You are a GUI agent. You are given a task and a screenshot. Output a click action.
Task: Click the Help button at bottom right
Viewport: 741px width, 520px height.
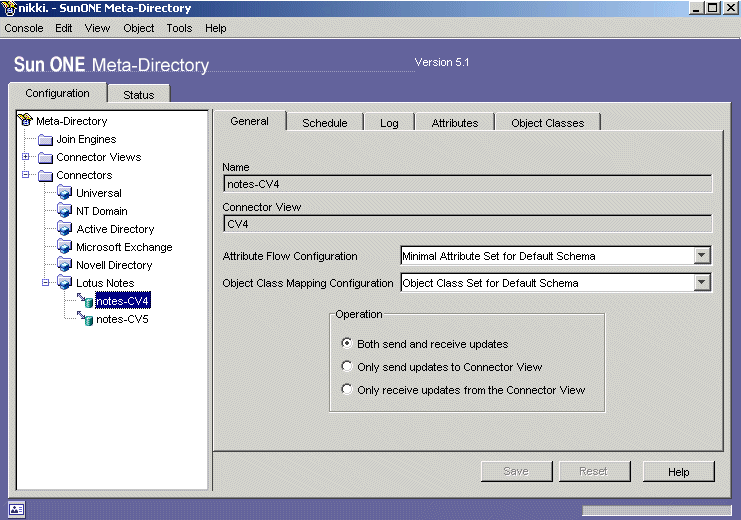coord(679,471)
